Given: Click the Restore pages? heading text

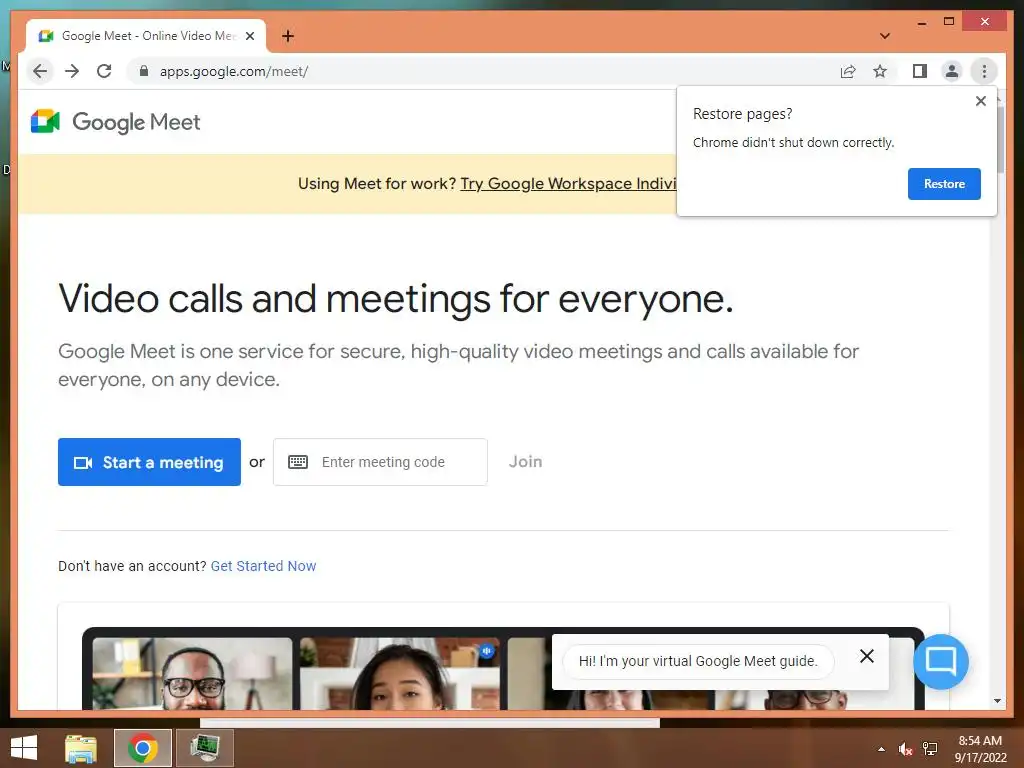Looking at the screenshot, I should [x=743, y=114].
